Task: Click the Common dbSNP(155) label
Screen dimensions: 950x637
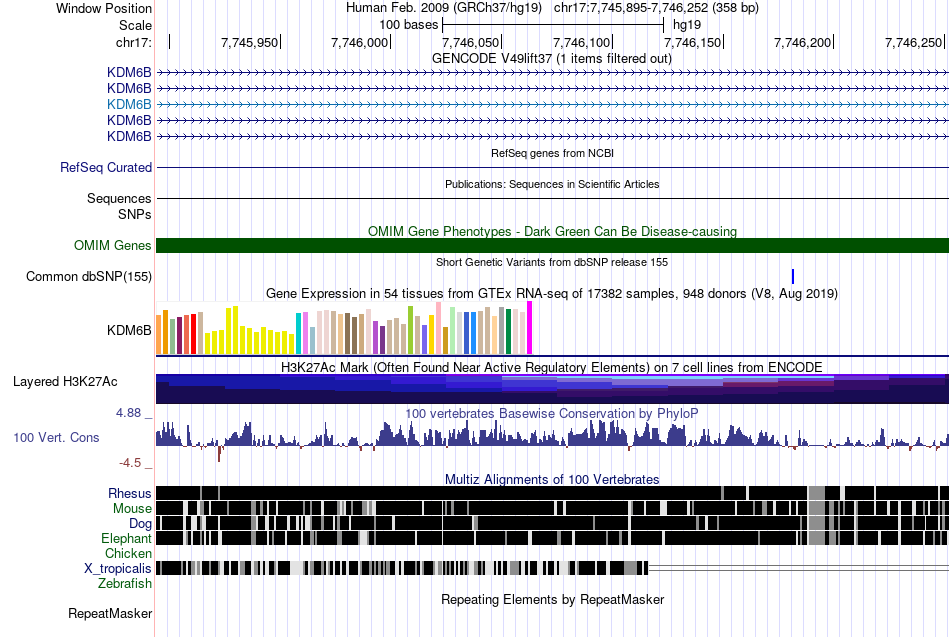Action: pos(89,276)
